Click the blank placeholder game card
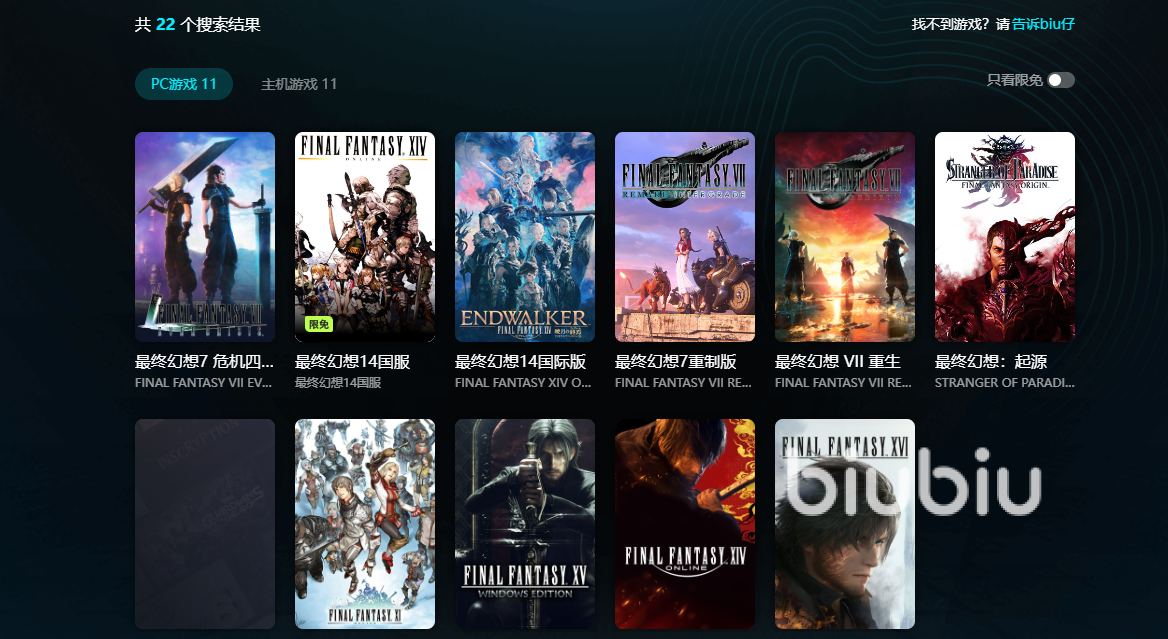 [x=205, y=524]
